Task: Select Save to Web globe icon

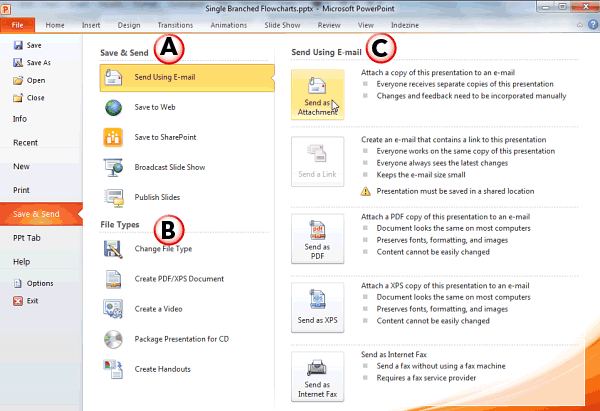Action: pyautogui.click(x=114, y=108)
